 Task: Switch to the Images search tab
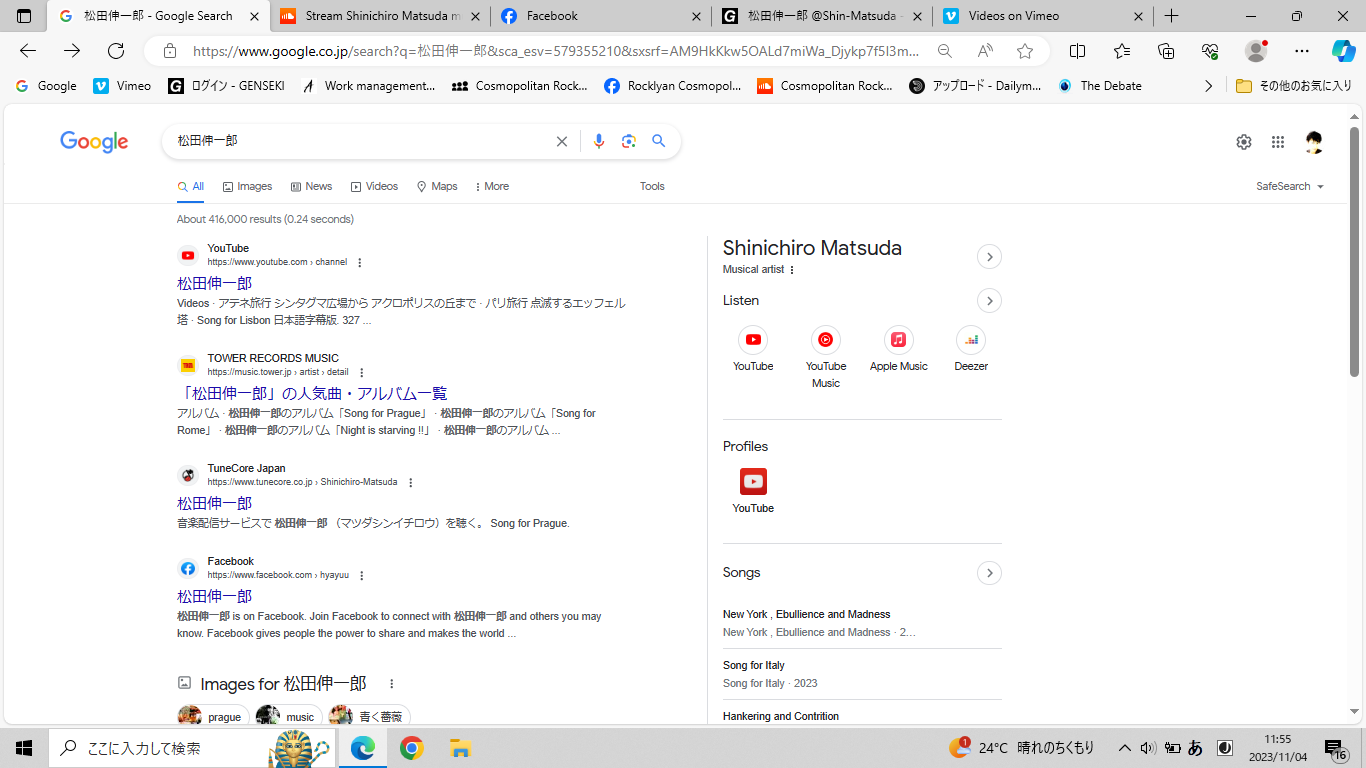click(247, 187)
